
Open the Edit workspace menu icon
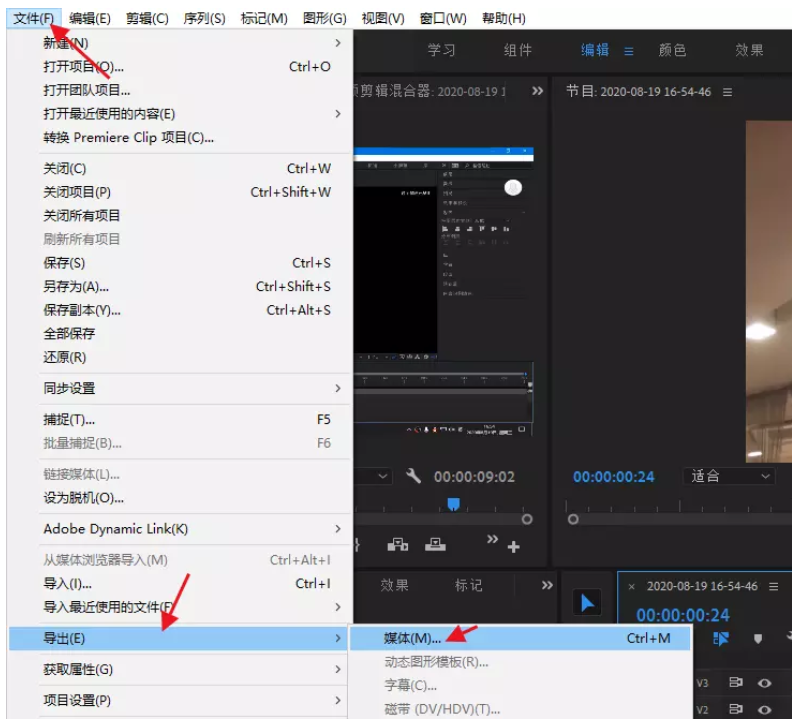[629, 50]
